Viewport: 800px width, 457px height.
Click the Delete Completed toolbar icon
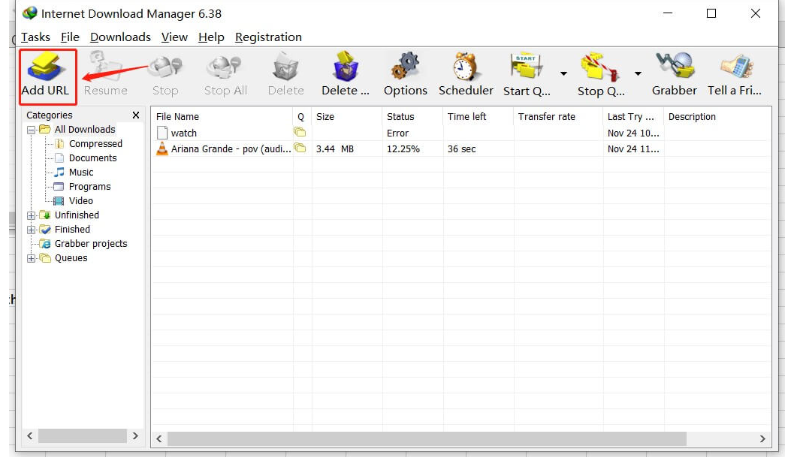pos(346,67)
